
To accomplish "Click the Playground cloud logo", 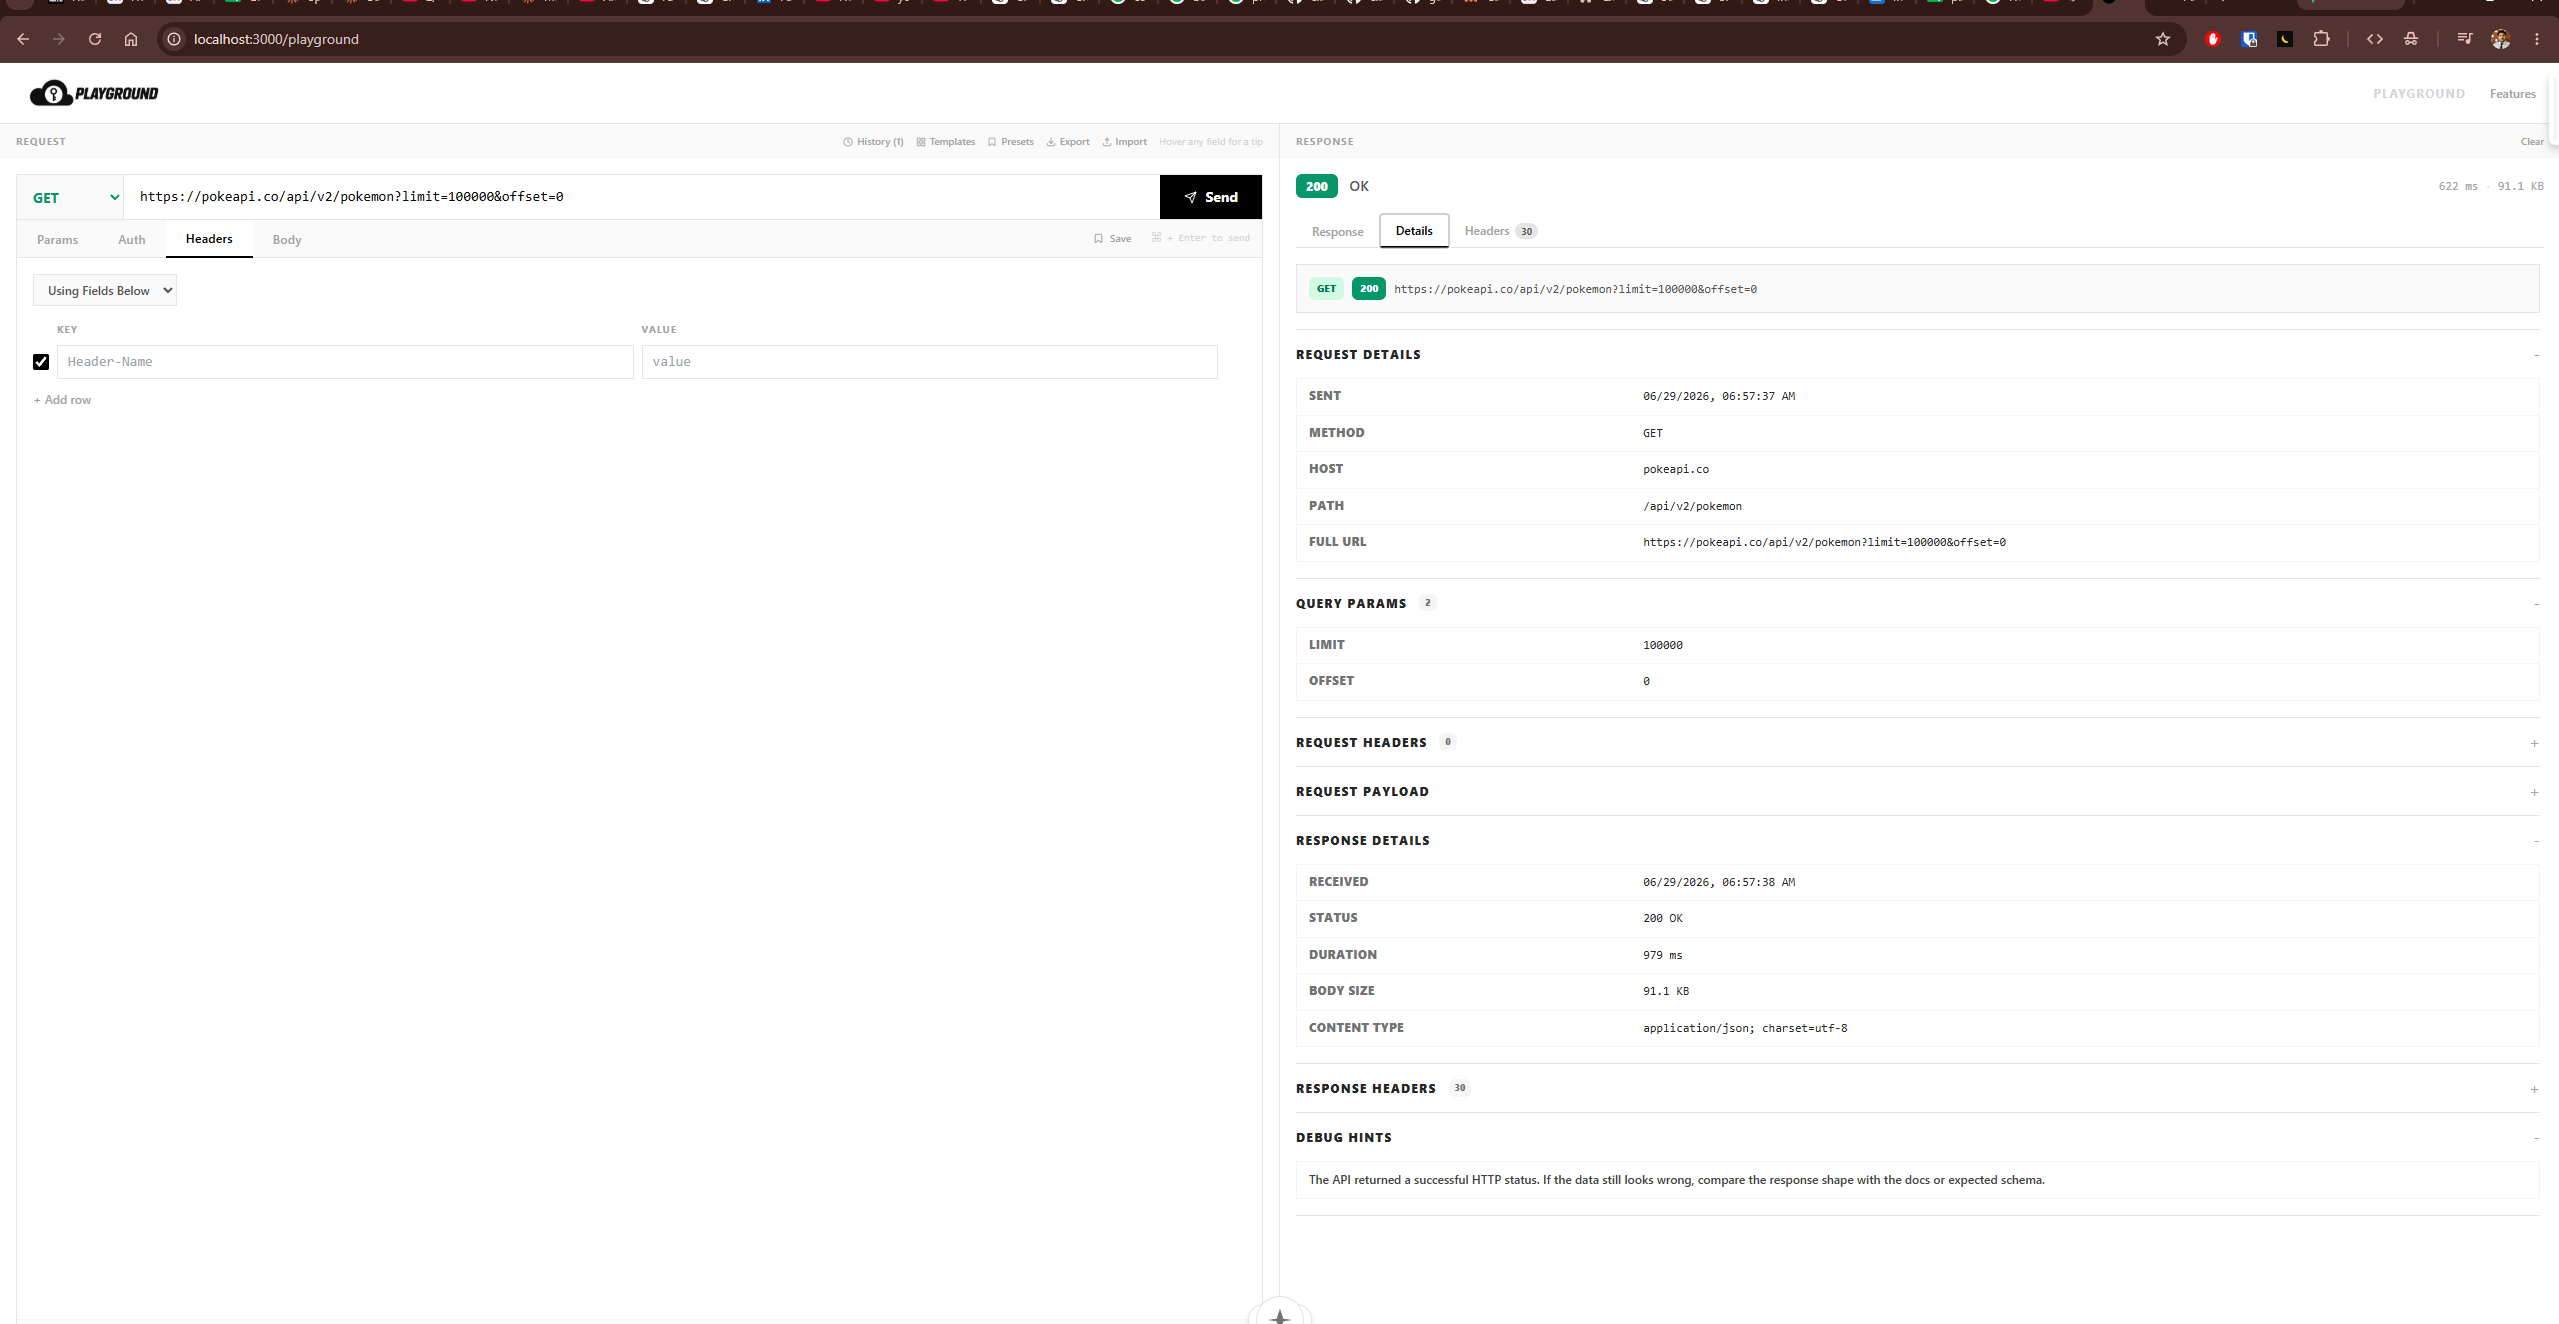I will tap(94, 93).
